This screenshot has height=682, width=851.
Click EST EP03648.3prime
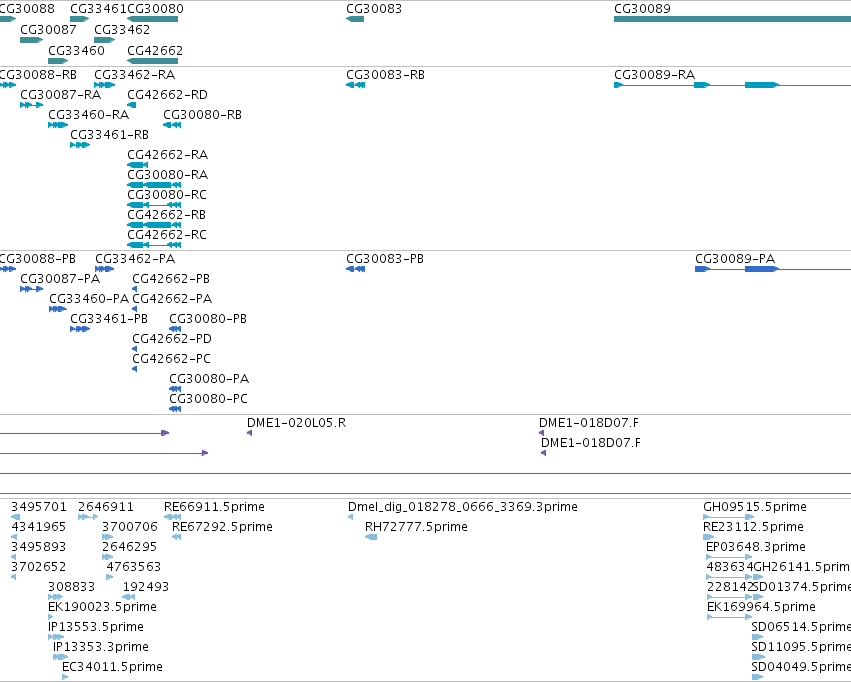[729, 557]
